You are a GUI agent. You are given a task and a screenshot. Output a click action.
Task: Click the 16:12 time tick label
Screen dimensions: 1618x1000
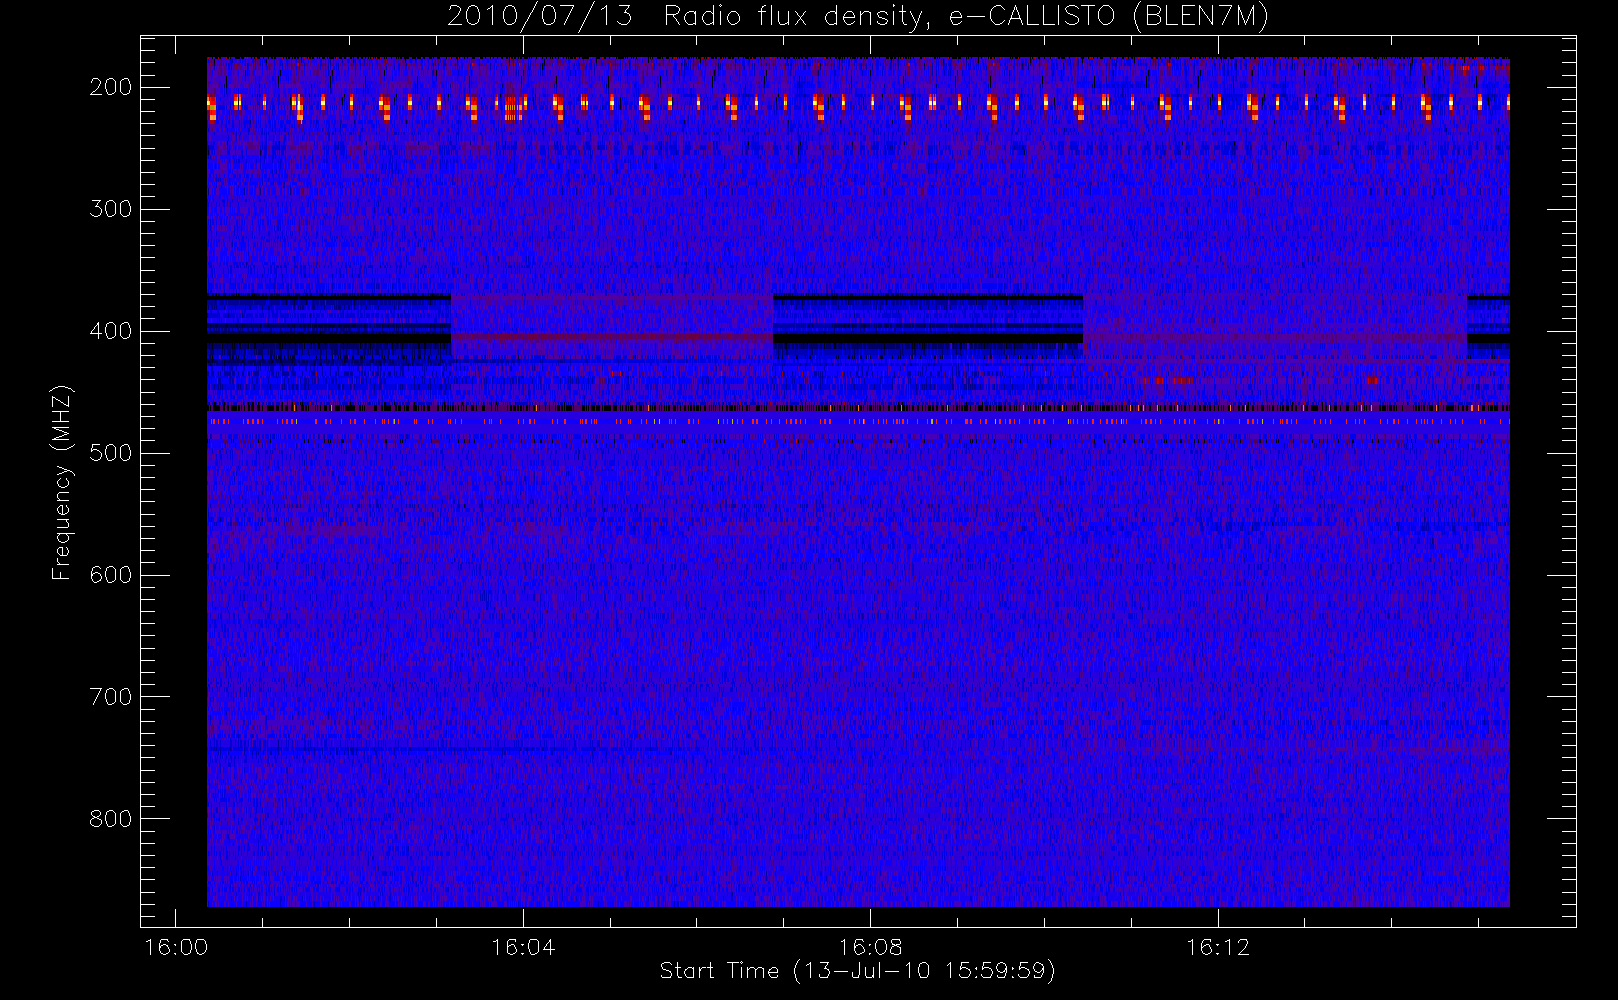click(x=1218, y=947)
